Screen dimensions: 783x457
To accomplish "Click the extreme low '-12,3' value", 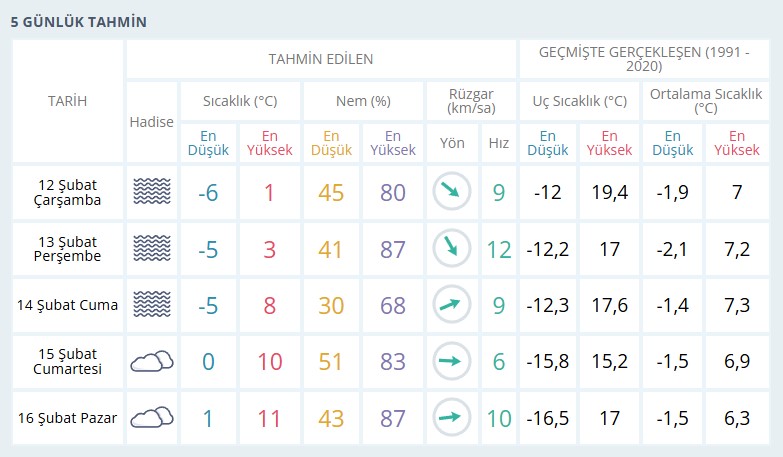I will click(x=548, y=305).
